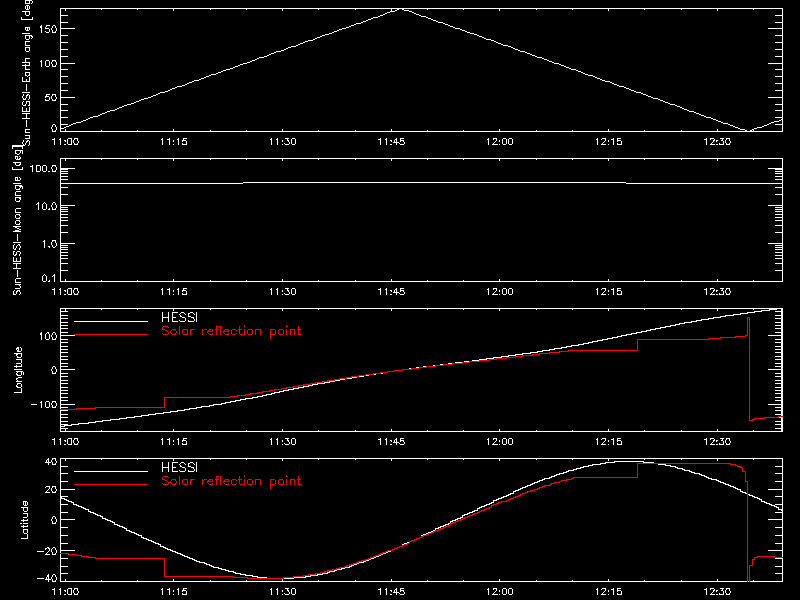Click the Sun-HESSI-Earth angle axis title

[x=26, y=73]
